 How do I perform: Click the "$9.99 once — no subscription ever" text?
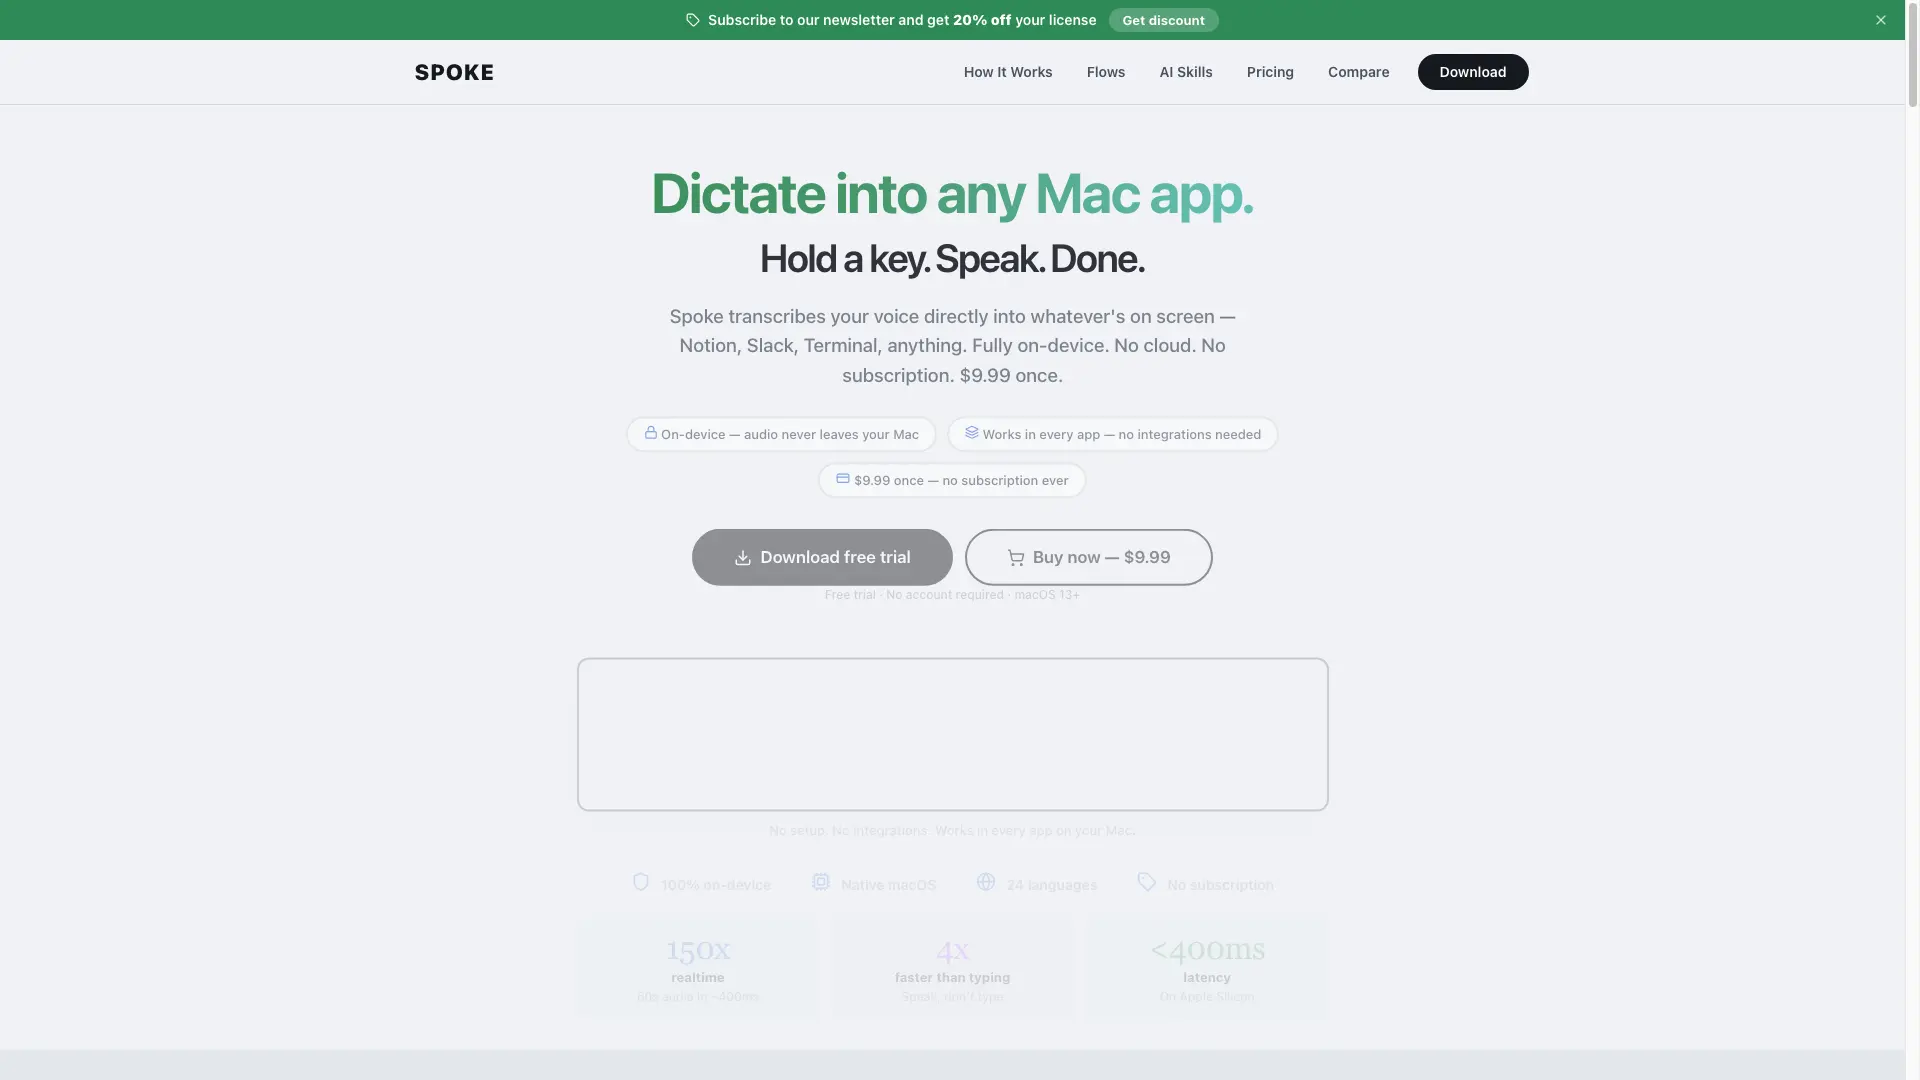tap(961, 481)
